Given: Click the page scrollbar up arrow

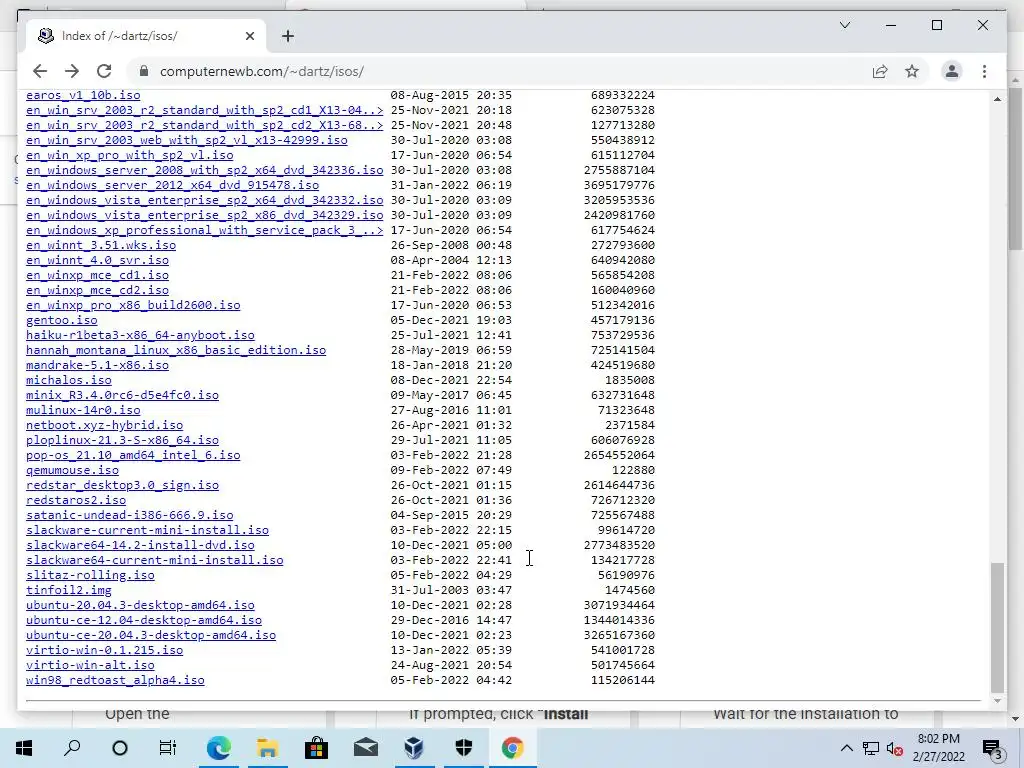Looking at the screenshot, I should click(997, 99).
